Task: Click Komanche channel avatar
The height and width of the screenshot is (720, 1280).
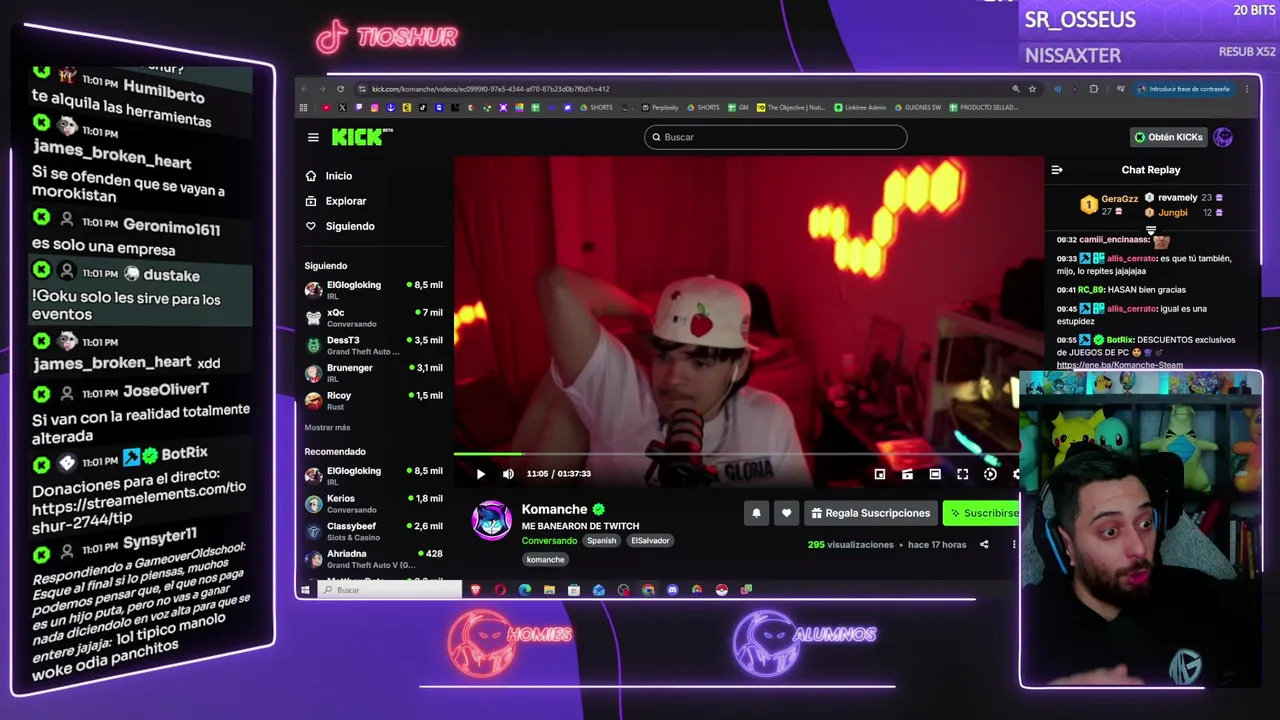Action: [491, 521]
